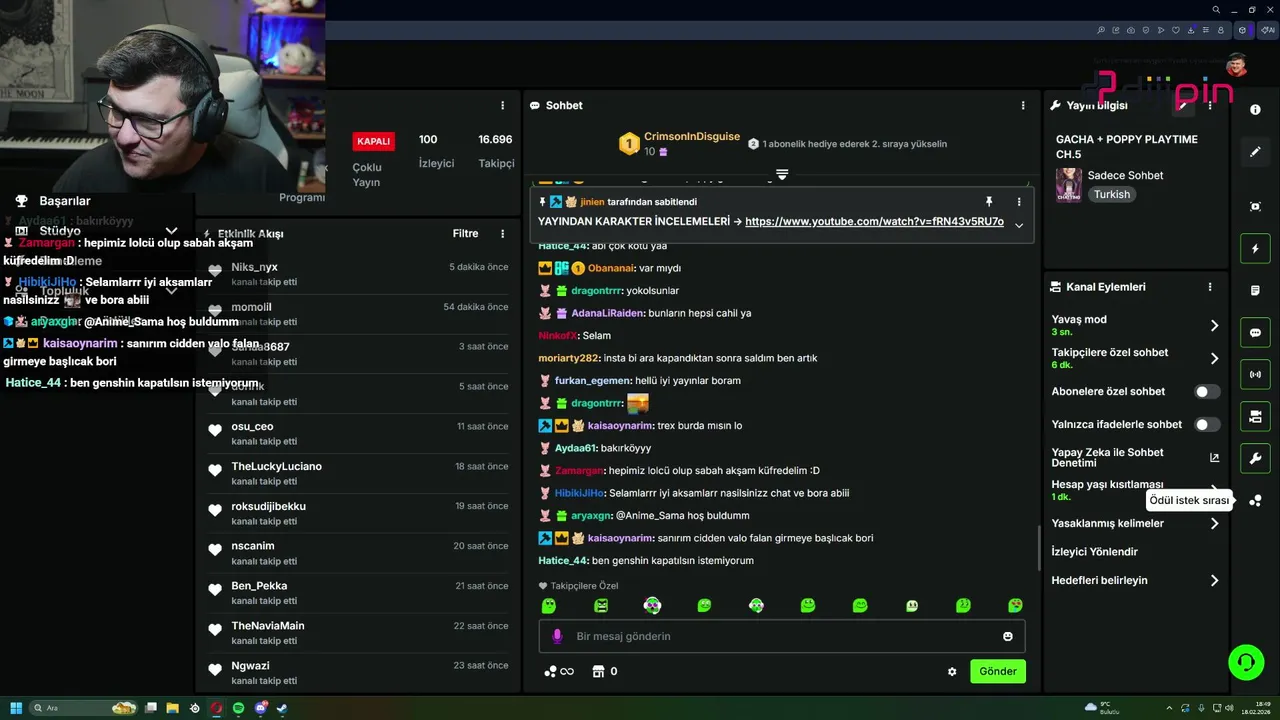Open chat settings gear icon

pos(952,672)
